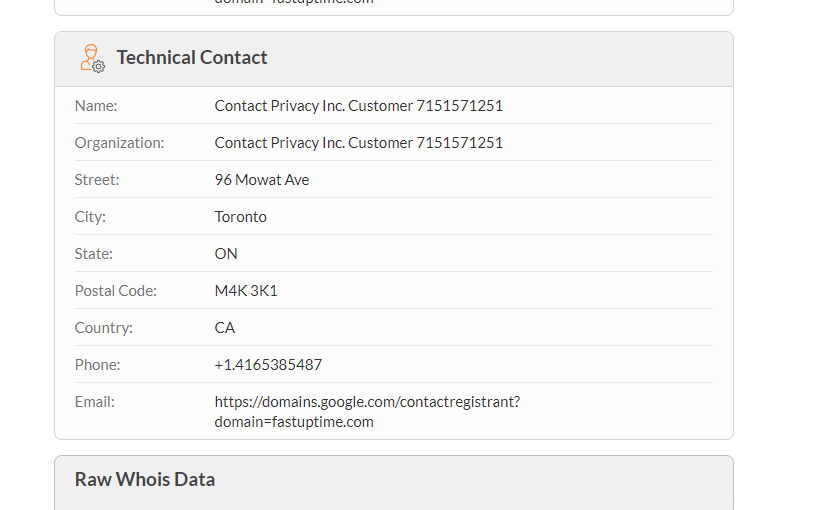The width and height of the screenshot is (840, 510).
Task: Click the Phone field label
Action: (97, 365)
